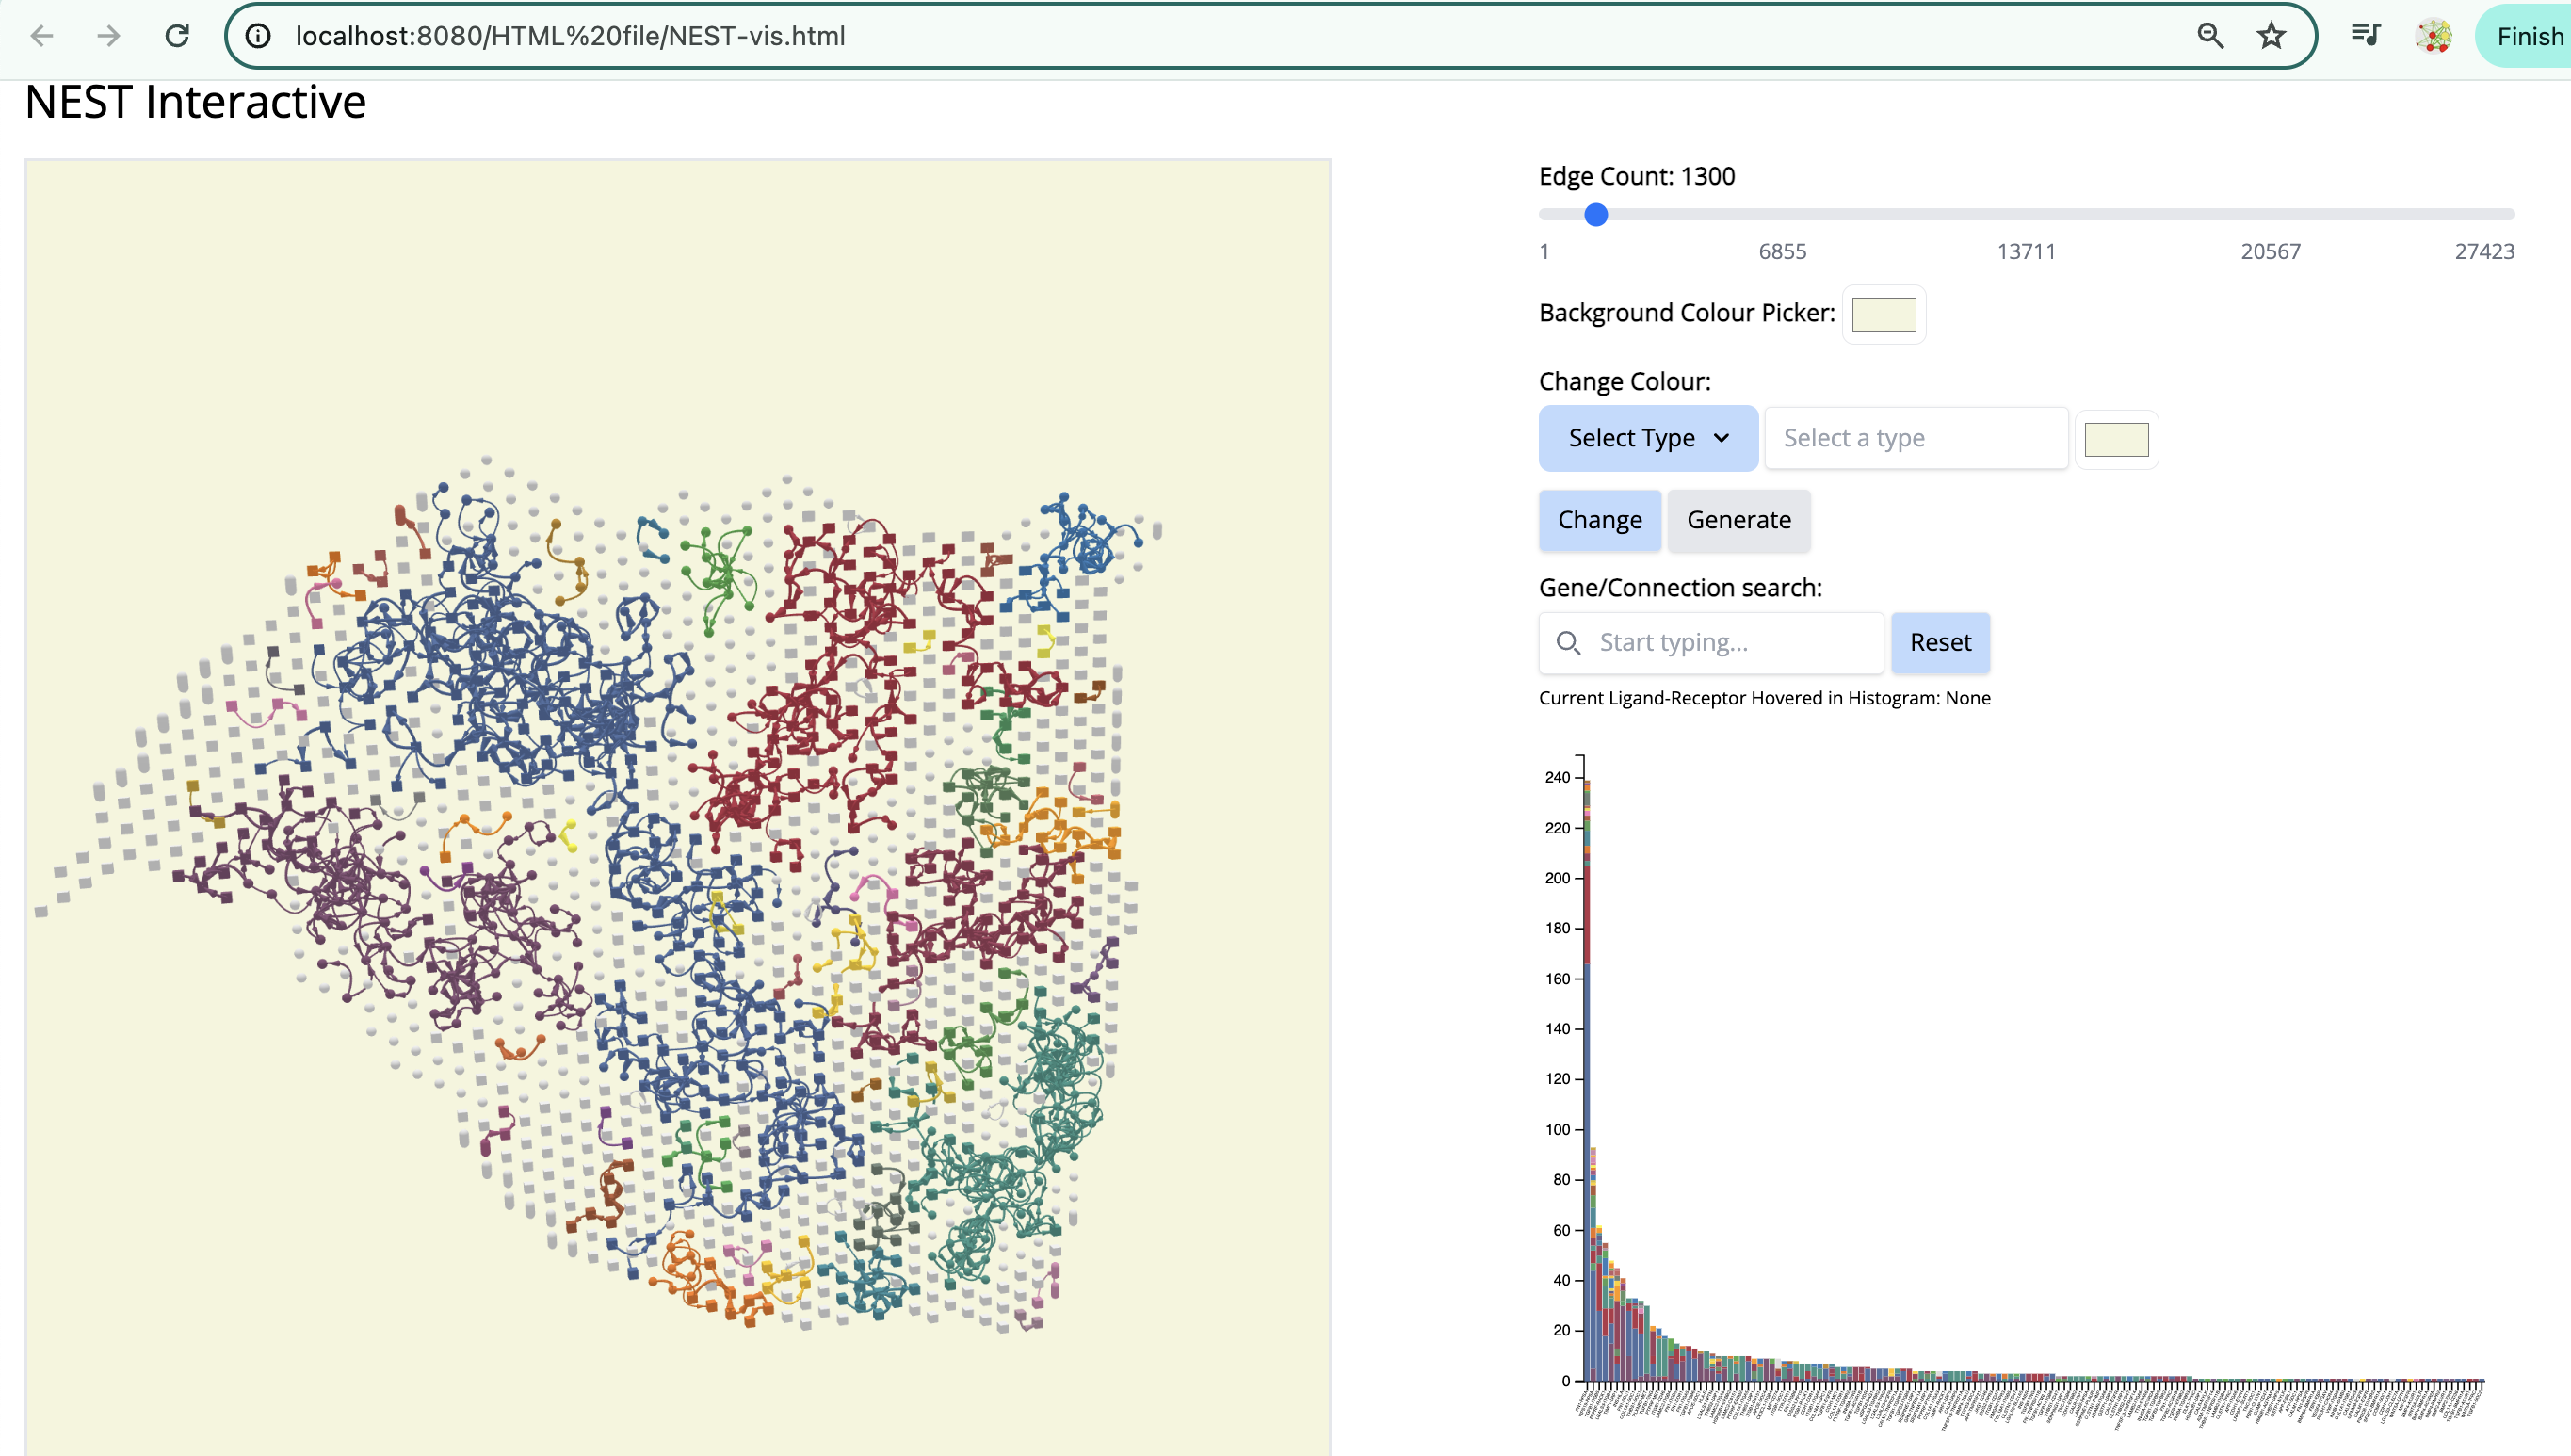The width and height of the screenshot is (2571, 1456).
Task: Click the Select Type chevron arrow
Action: pyautogui.click(x=1721, y=438)
